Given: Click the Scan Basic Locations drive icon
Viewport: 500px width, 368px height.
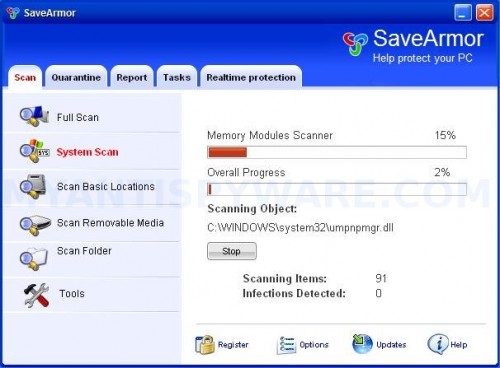Looking at the screenshot, I should pos(33,186).
